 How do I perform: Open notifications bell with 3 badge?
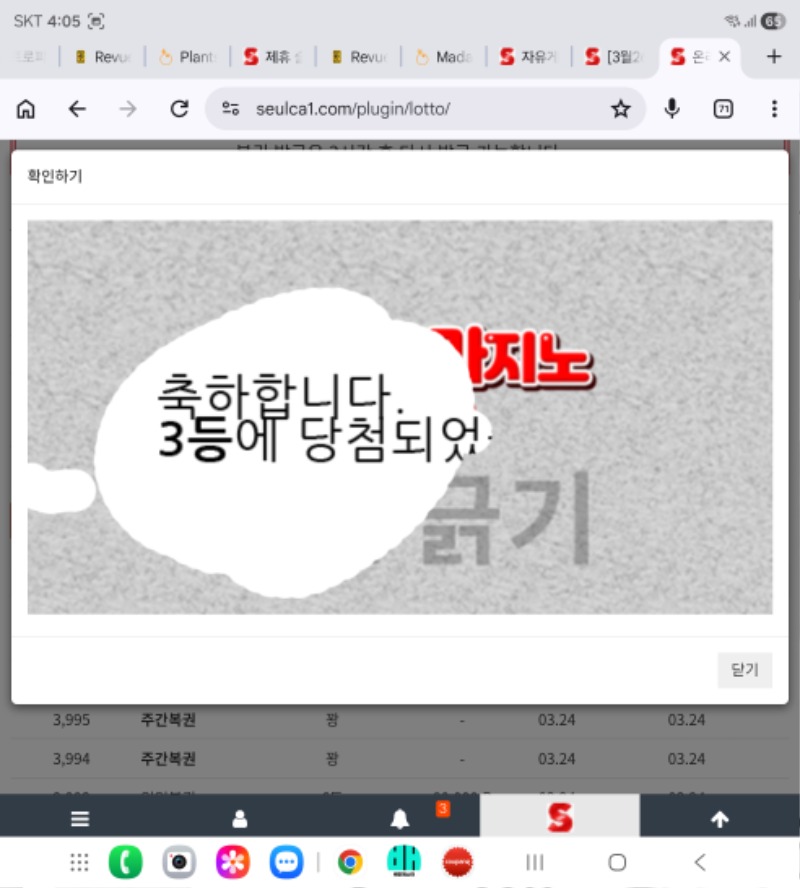[x=400, y=819]
